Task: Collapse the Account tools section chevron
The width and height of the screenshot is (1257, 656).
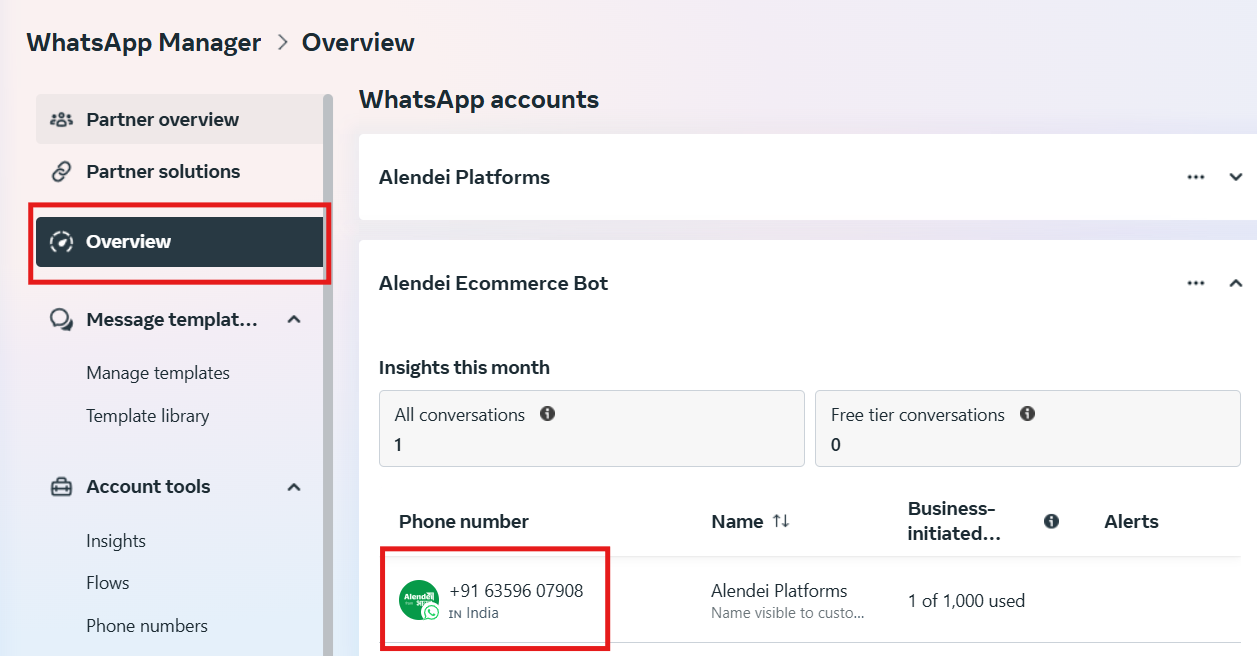Action: click(294, 487)
